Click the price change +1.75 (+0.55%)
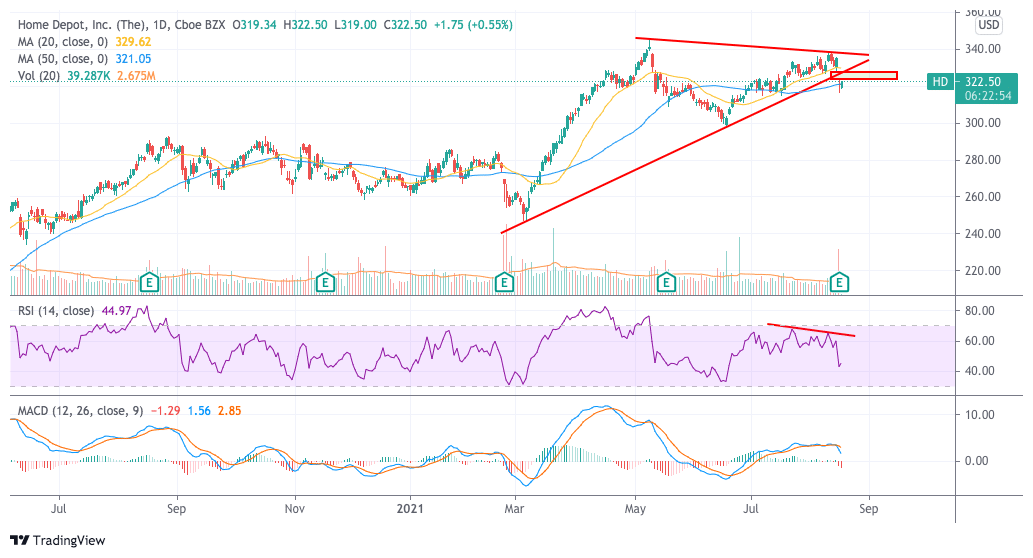Image resolution: width=1033 pixels, height=558 pixels. pyautogui.click(x=473, y=25)
